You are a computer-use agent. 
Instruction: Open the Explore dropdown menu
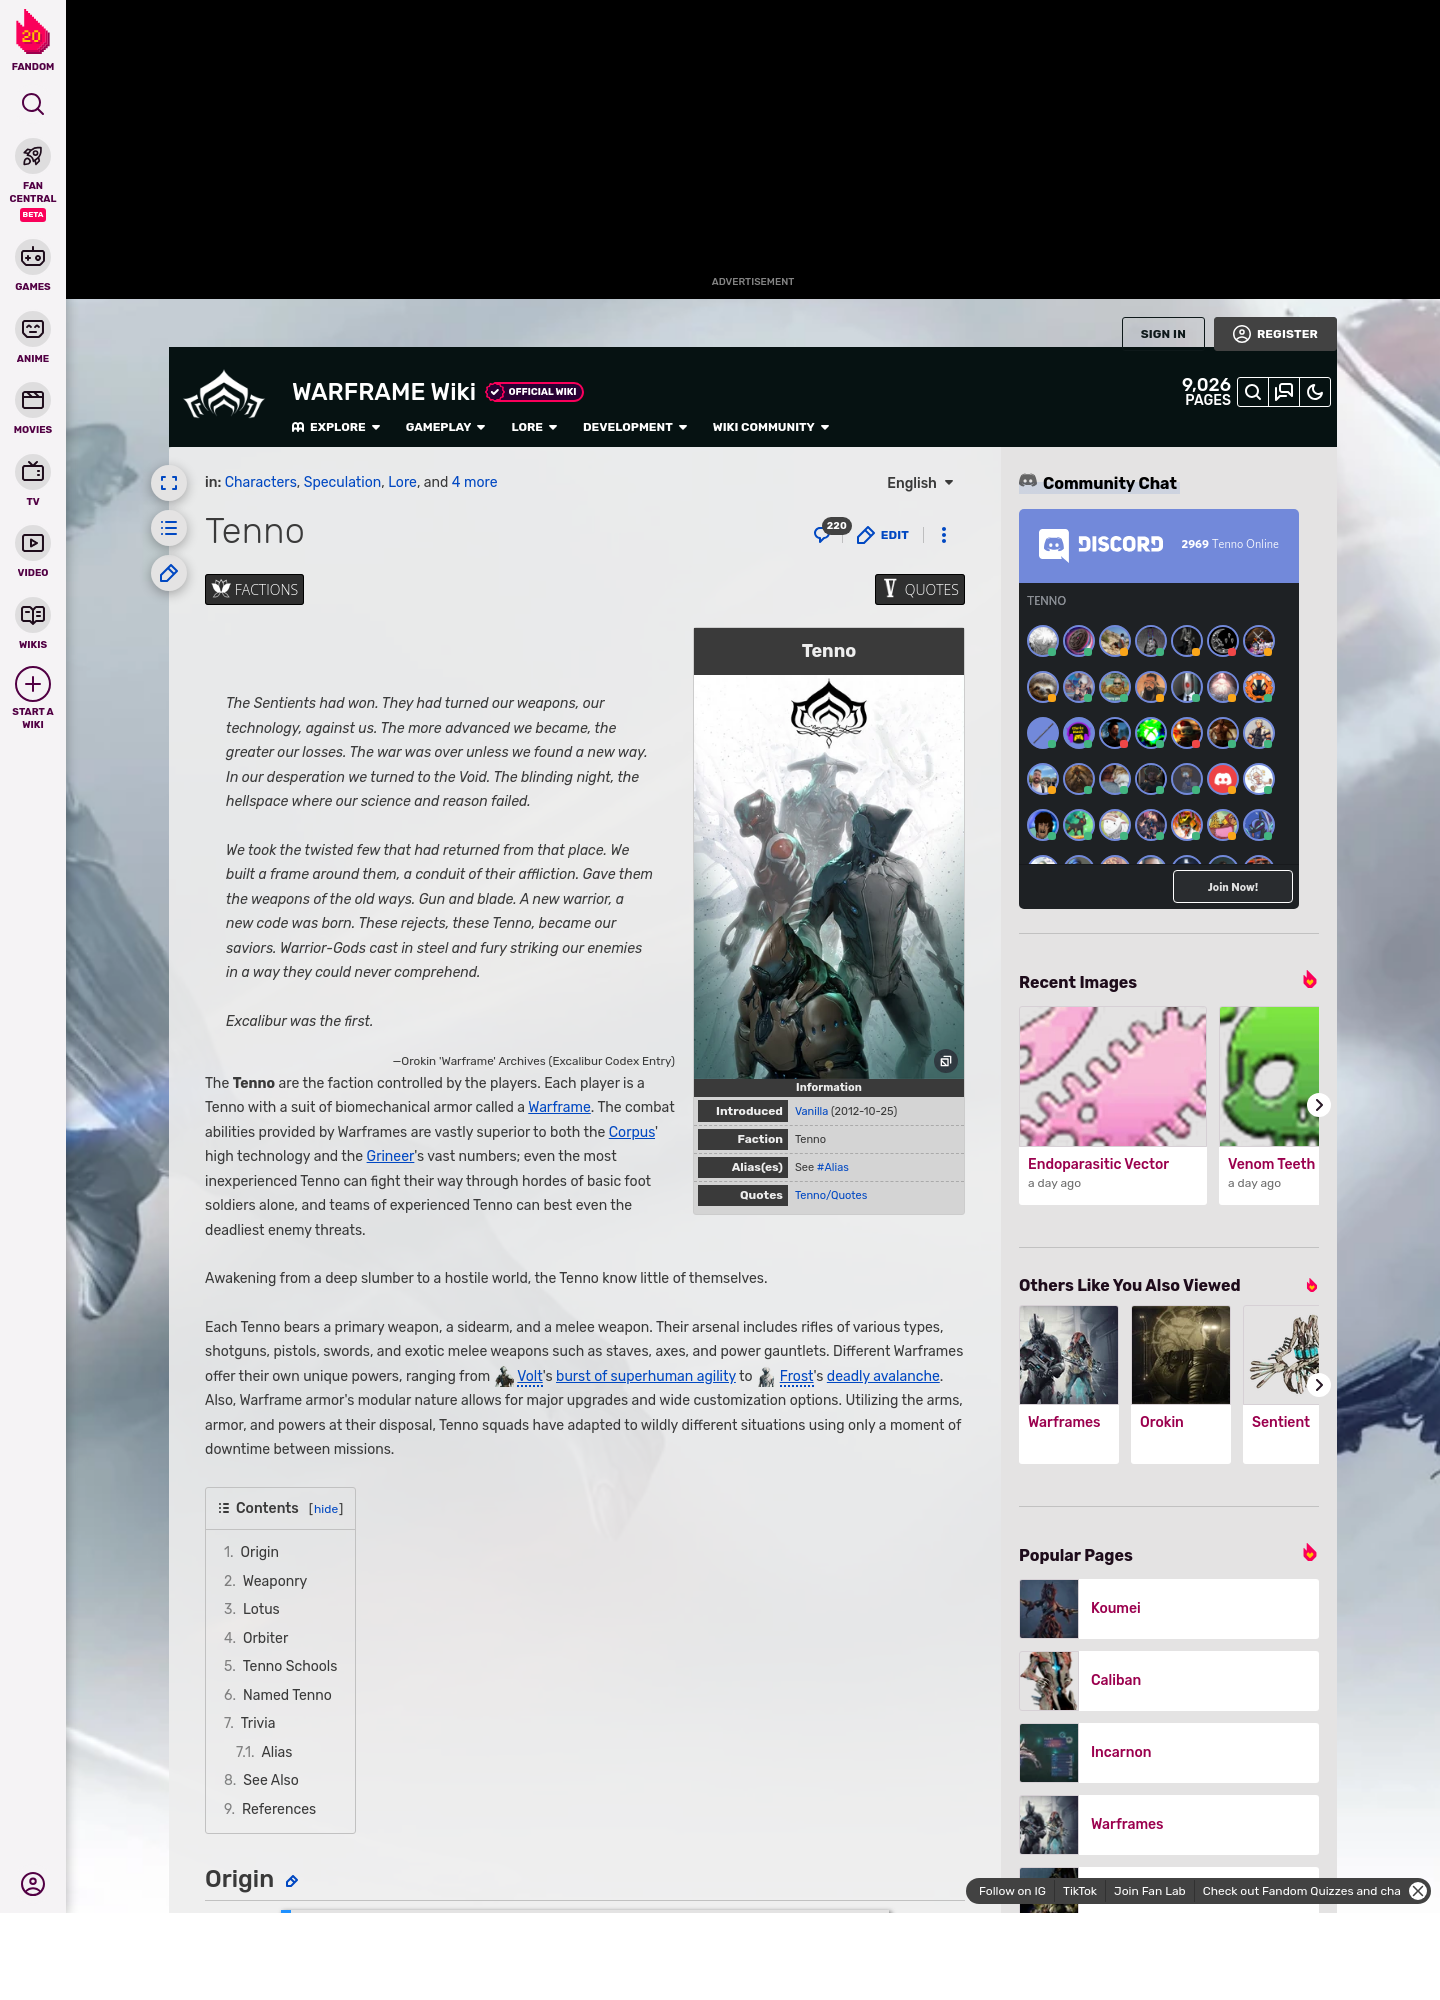336,427
